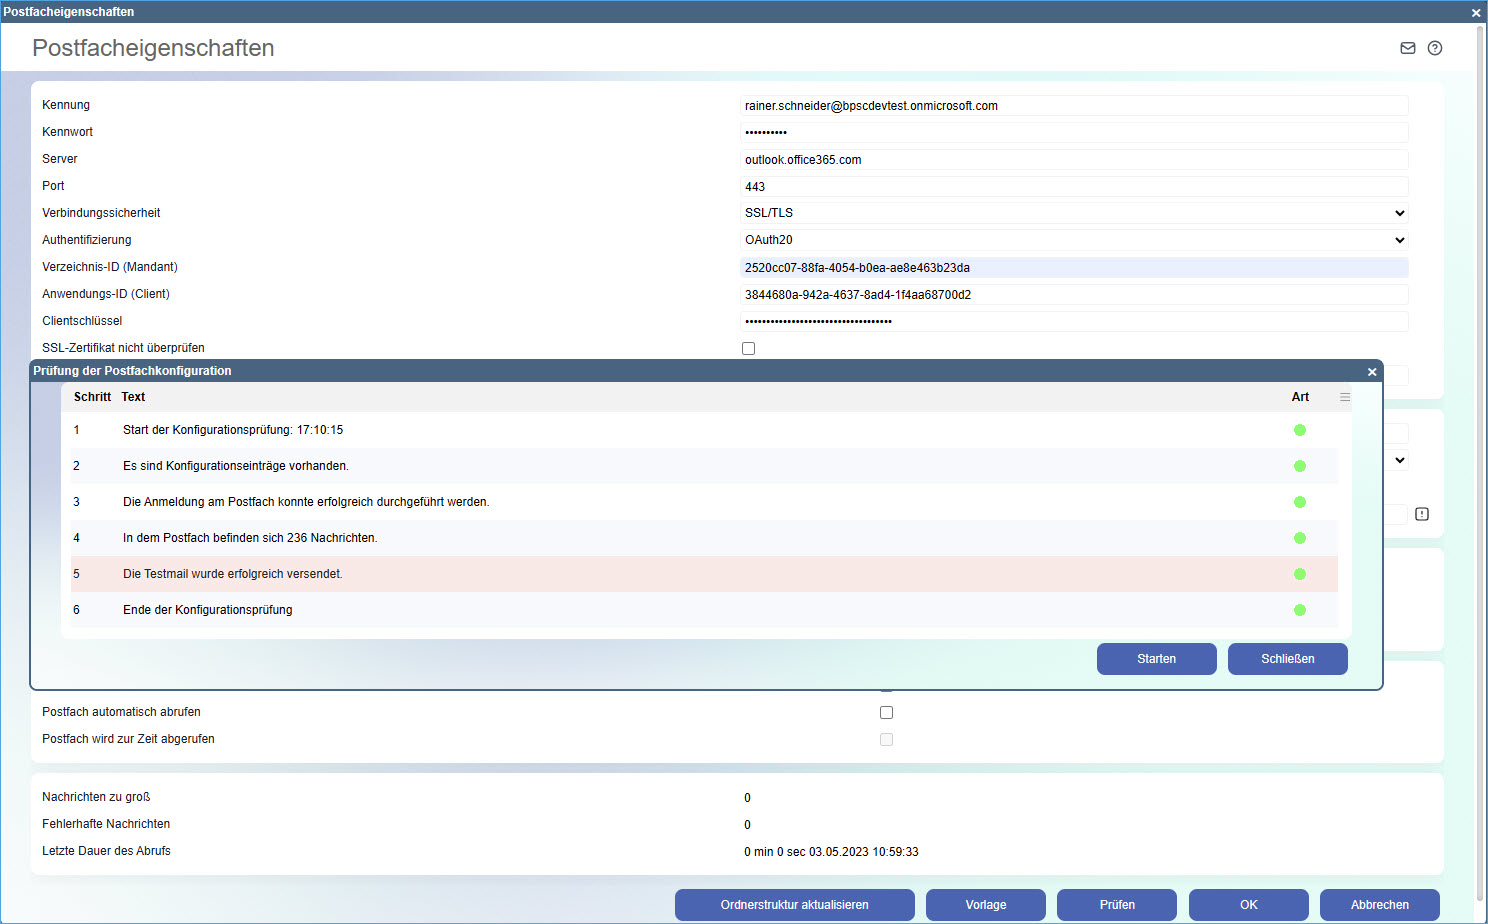Click the Anwendungs-ID (Client) field
Image resolution: width=1488 pixels, height=924 pixels.
1074,294
